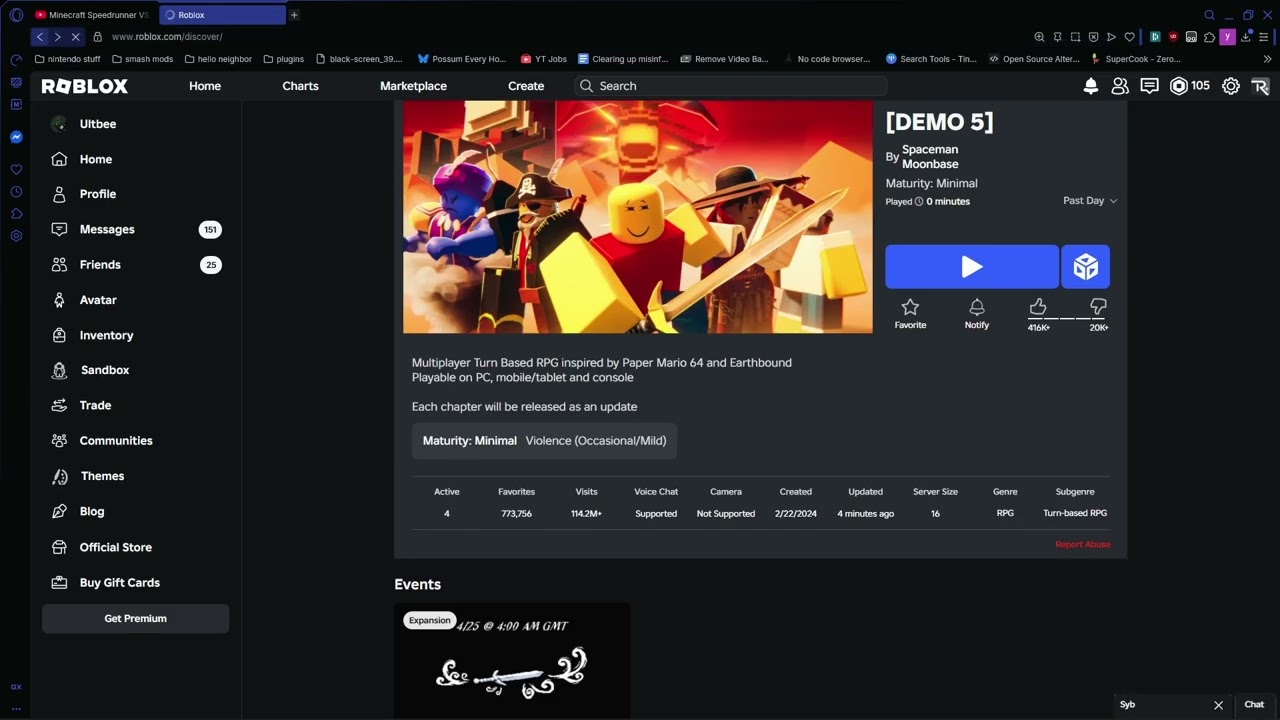
Task: Open the Spaceman Moonbase creator link
Action: coord(930,157)
